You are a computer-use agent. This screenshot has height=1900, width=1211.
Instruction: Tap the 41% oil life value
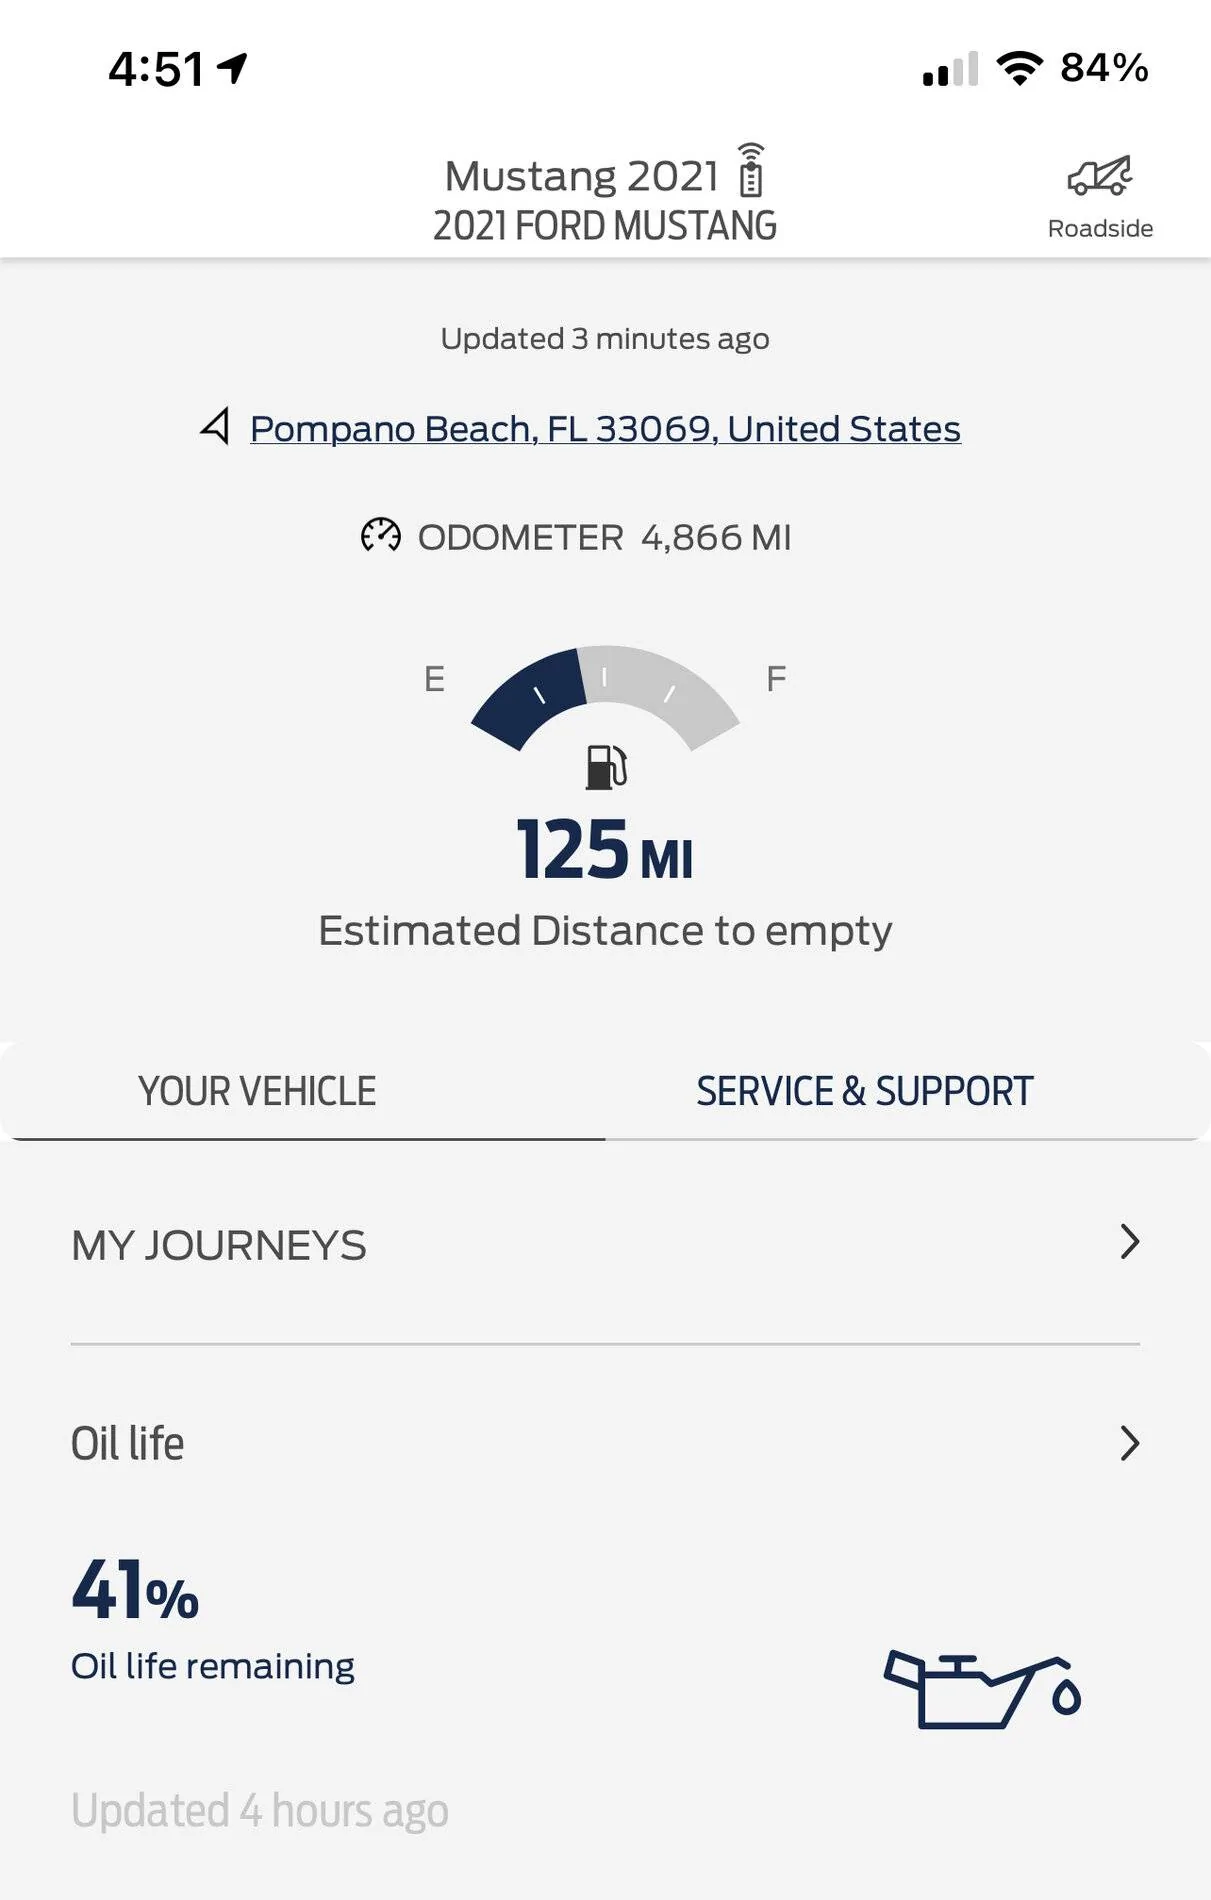pos(135,1589)
